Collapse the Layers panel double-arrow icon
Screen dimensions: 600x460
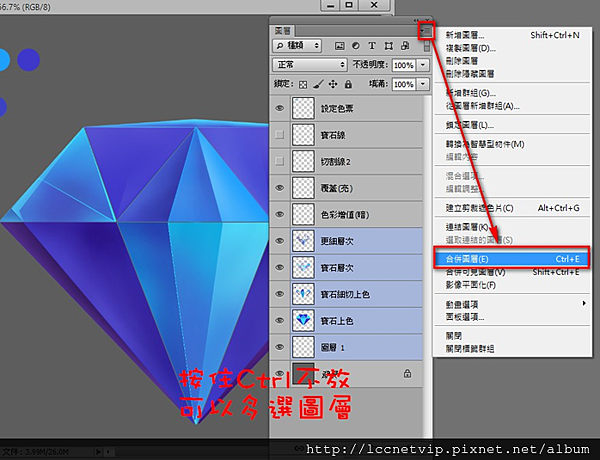[416, 20]
